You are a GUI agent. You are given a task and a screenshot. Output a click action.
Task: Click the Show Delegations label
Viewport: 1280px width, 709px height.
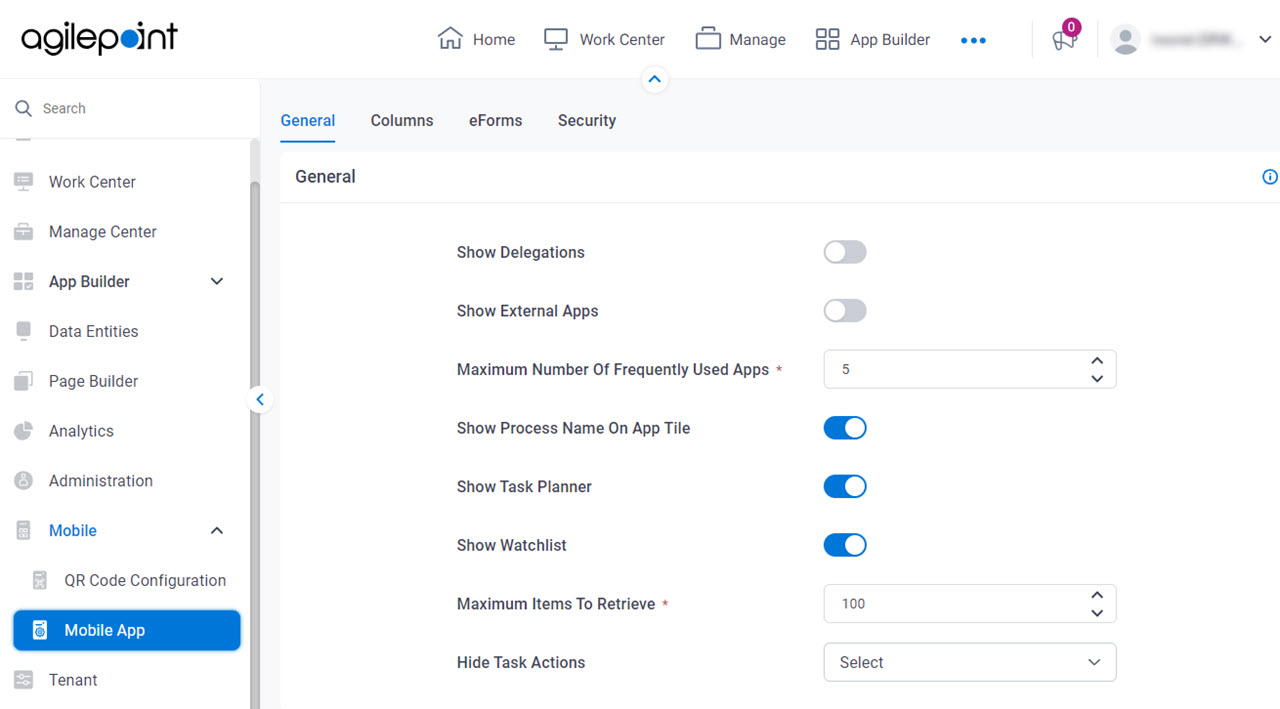(x=521, y=252)
